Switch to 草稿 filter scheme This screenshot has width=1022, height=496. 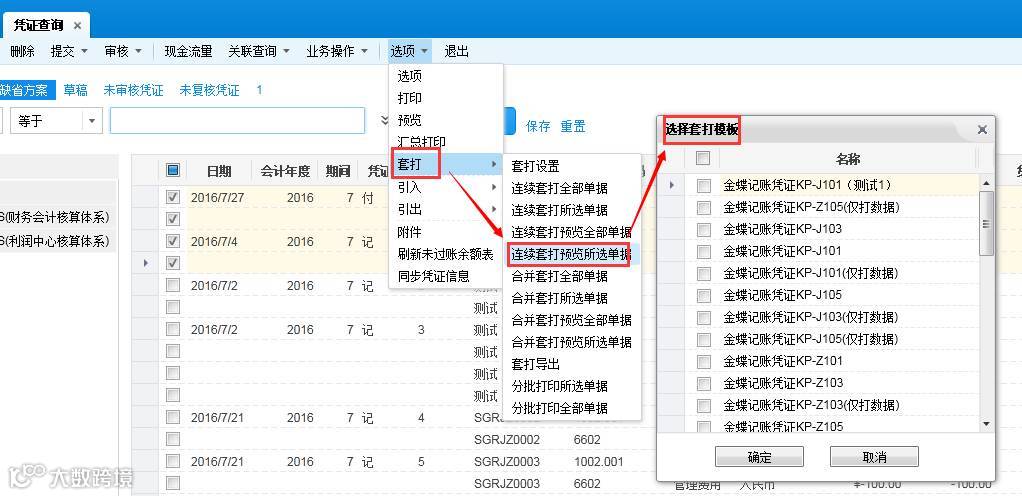click(x=76, y=91)
